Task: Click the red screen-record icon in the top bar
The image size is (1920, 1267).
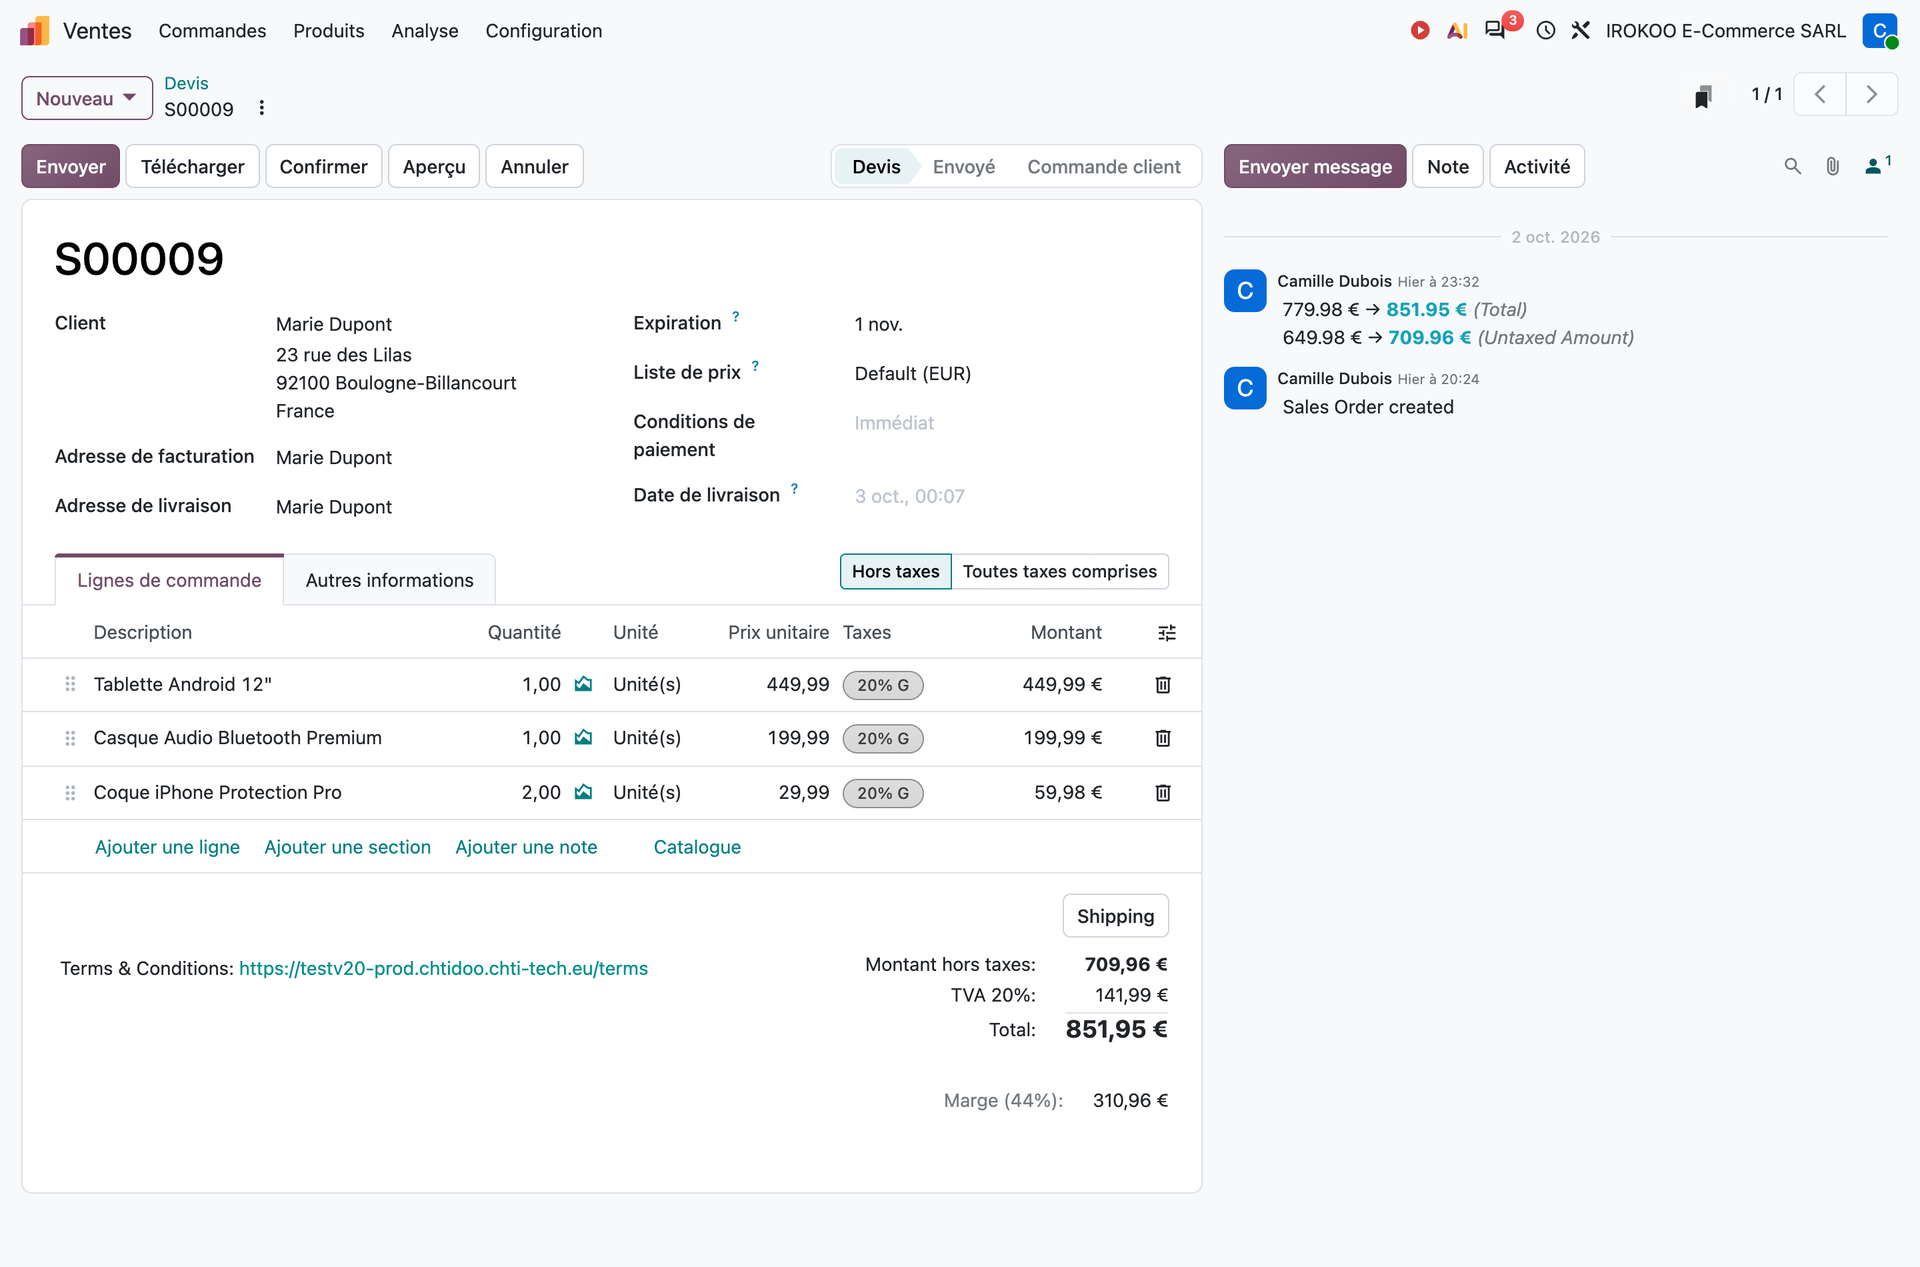Action: [1420, 31]
